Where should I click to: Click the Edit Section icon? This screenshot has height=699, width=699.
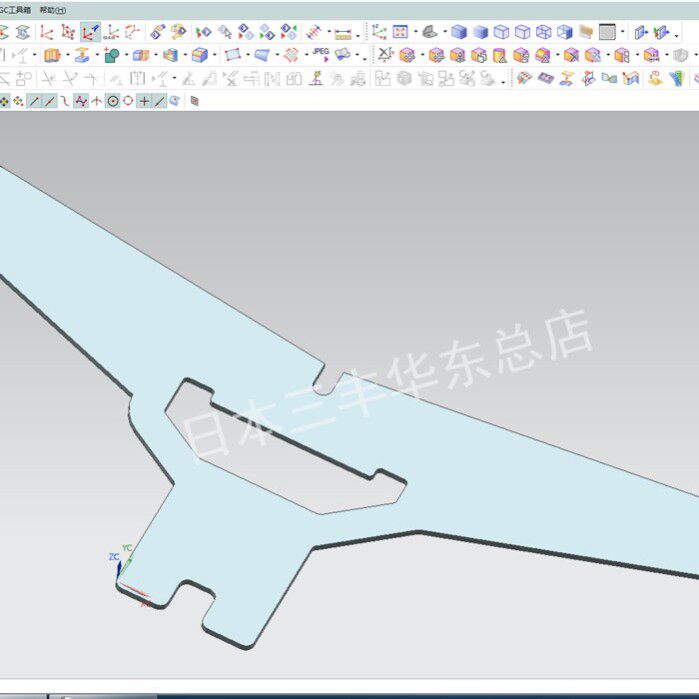tap(661, 32)
